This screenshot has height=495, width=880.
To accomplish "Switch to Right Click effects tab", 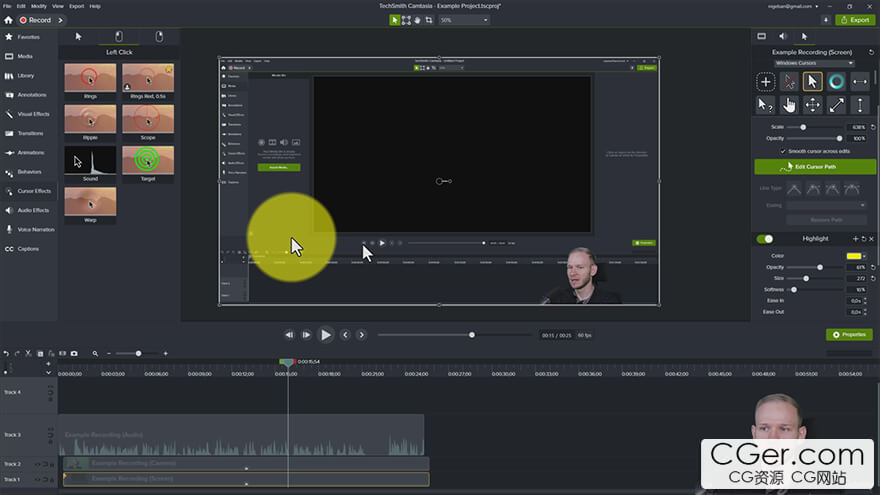I will click(x=159, y=37).
